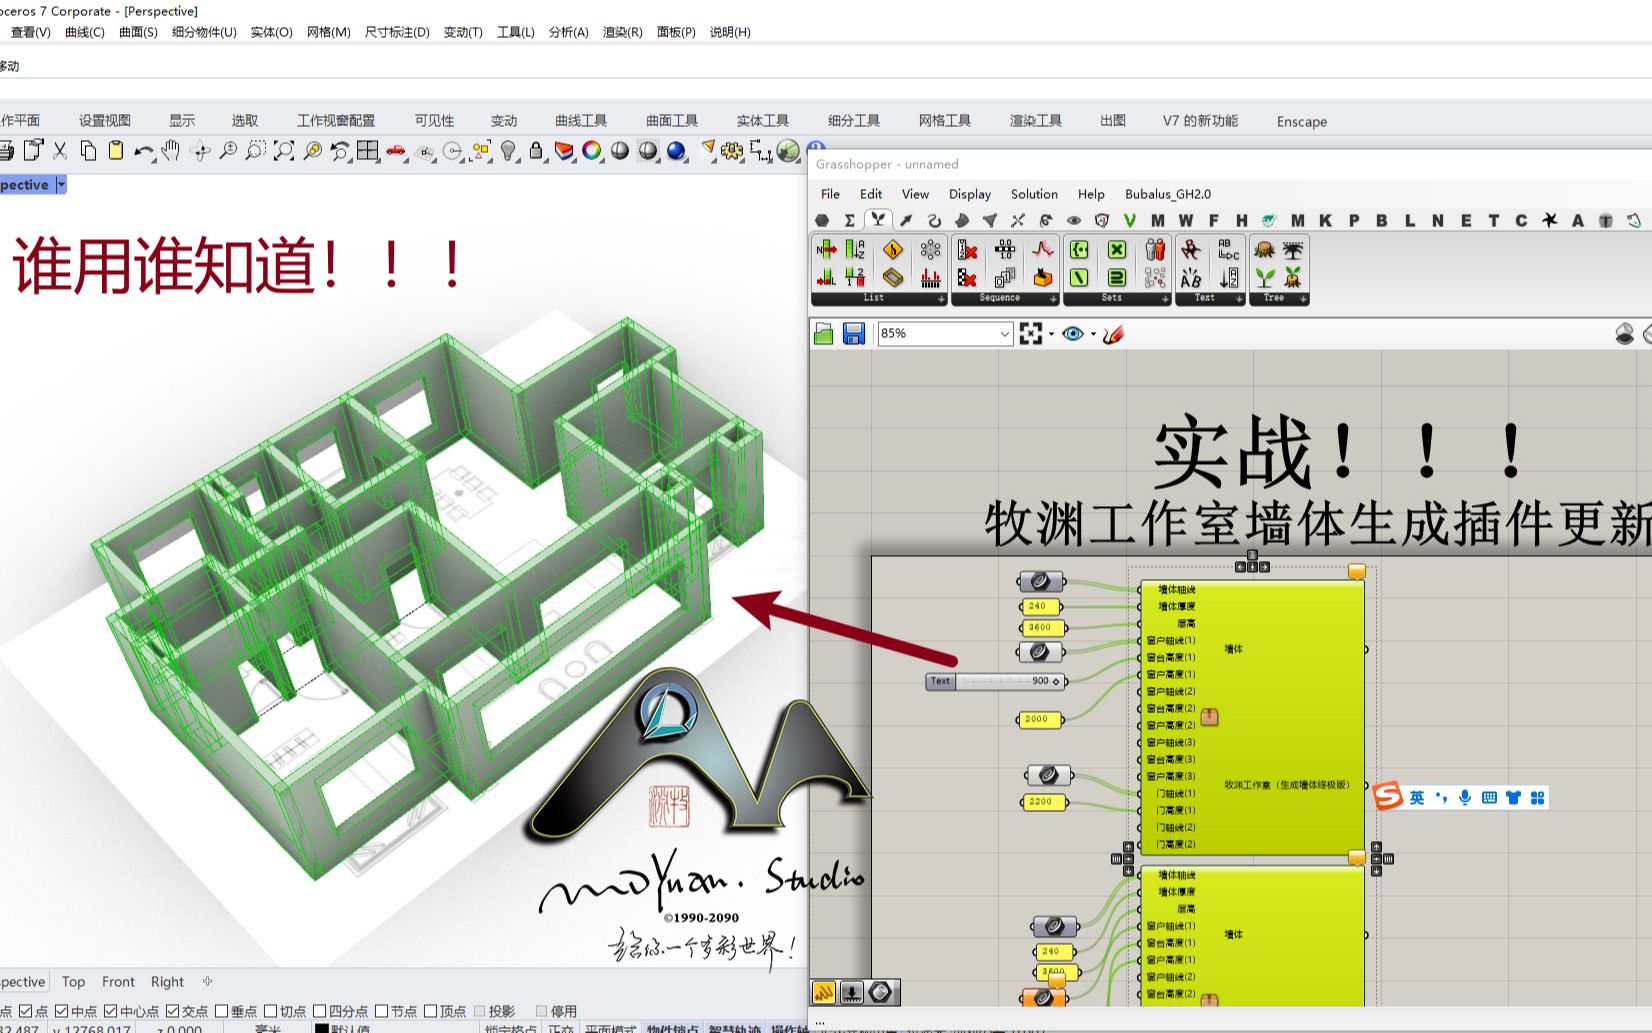
Task: Click the blue render sphere icon
Action: click(x=677, y=151)
